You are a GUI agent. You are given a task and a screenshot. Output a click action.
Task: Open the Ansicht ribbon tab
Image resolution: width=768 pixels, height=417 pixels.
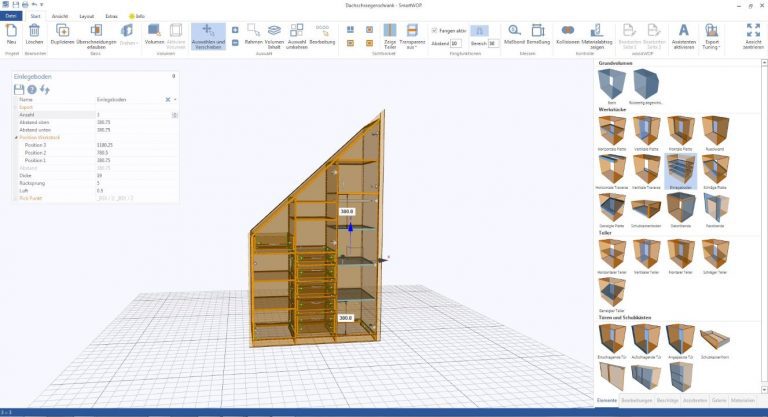tap(60, 17)
